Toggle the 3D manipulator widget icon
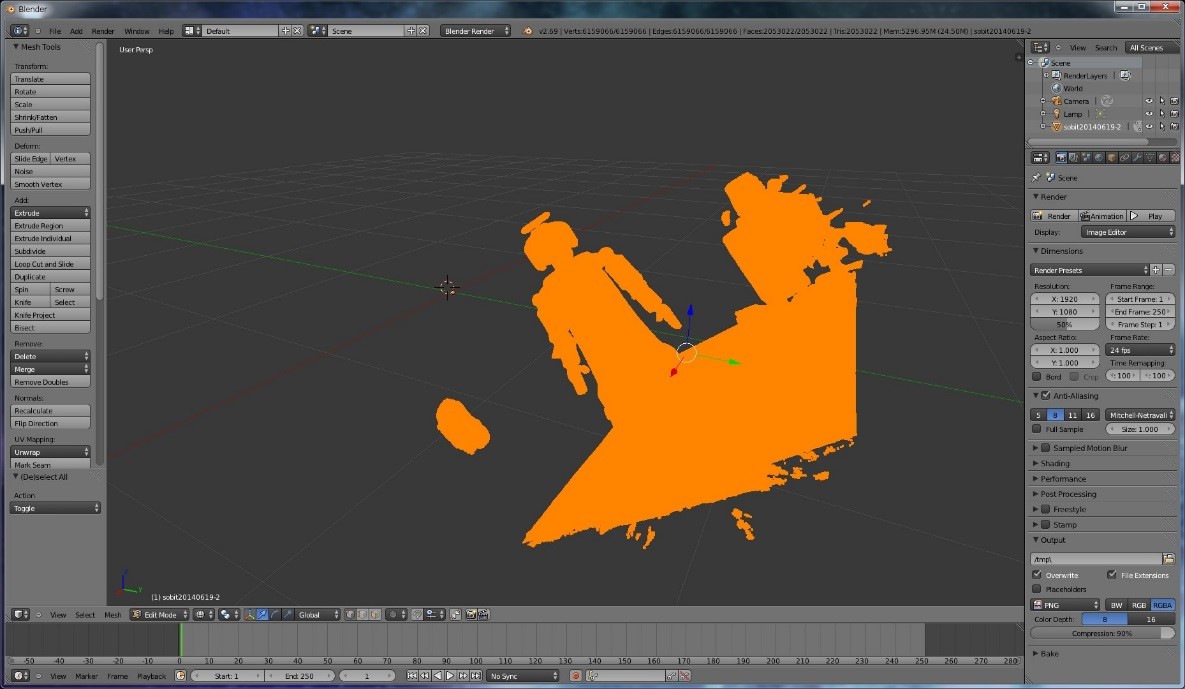Screen dimensions: 1185x689 coord(247,614)
